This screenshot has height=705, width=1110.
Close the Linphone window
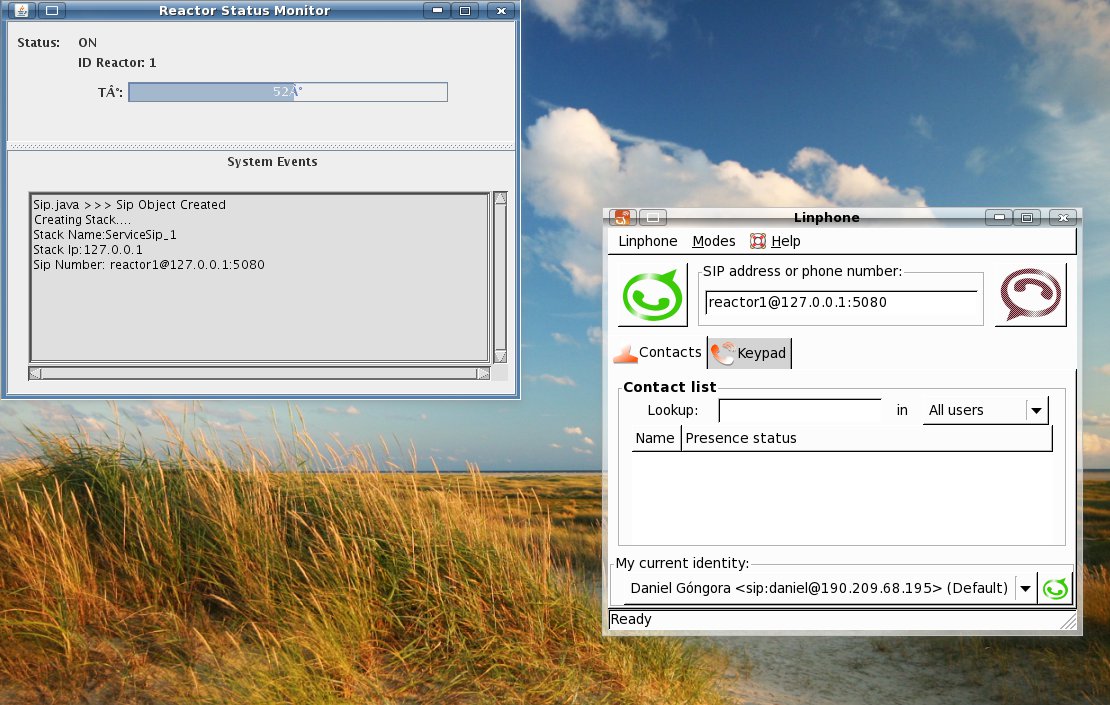1063,217
